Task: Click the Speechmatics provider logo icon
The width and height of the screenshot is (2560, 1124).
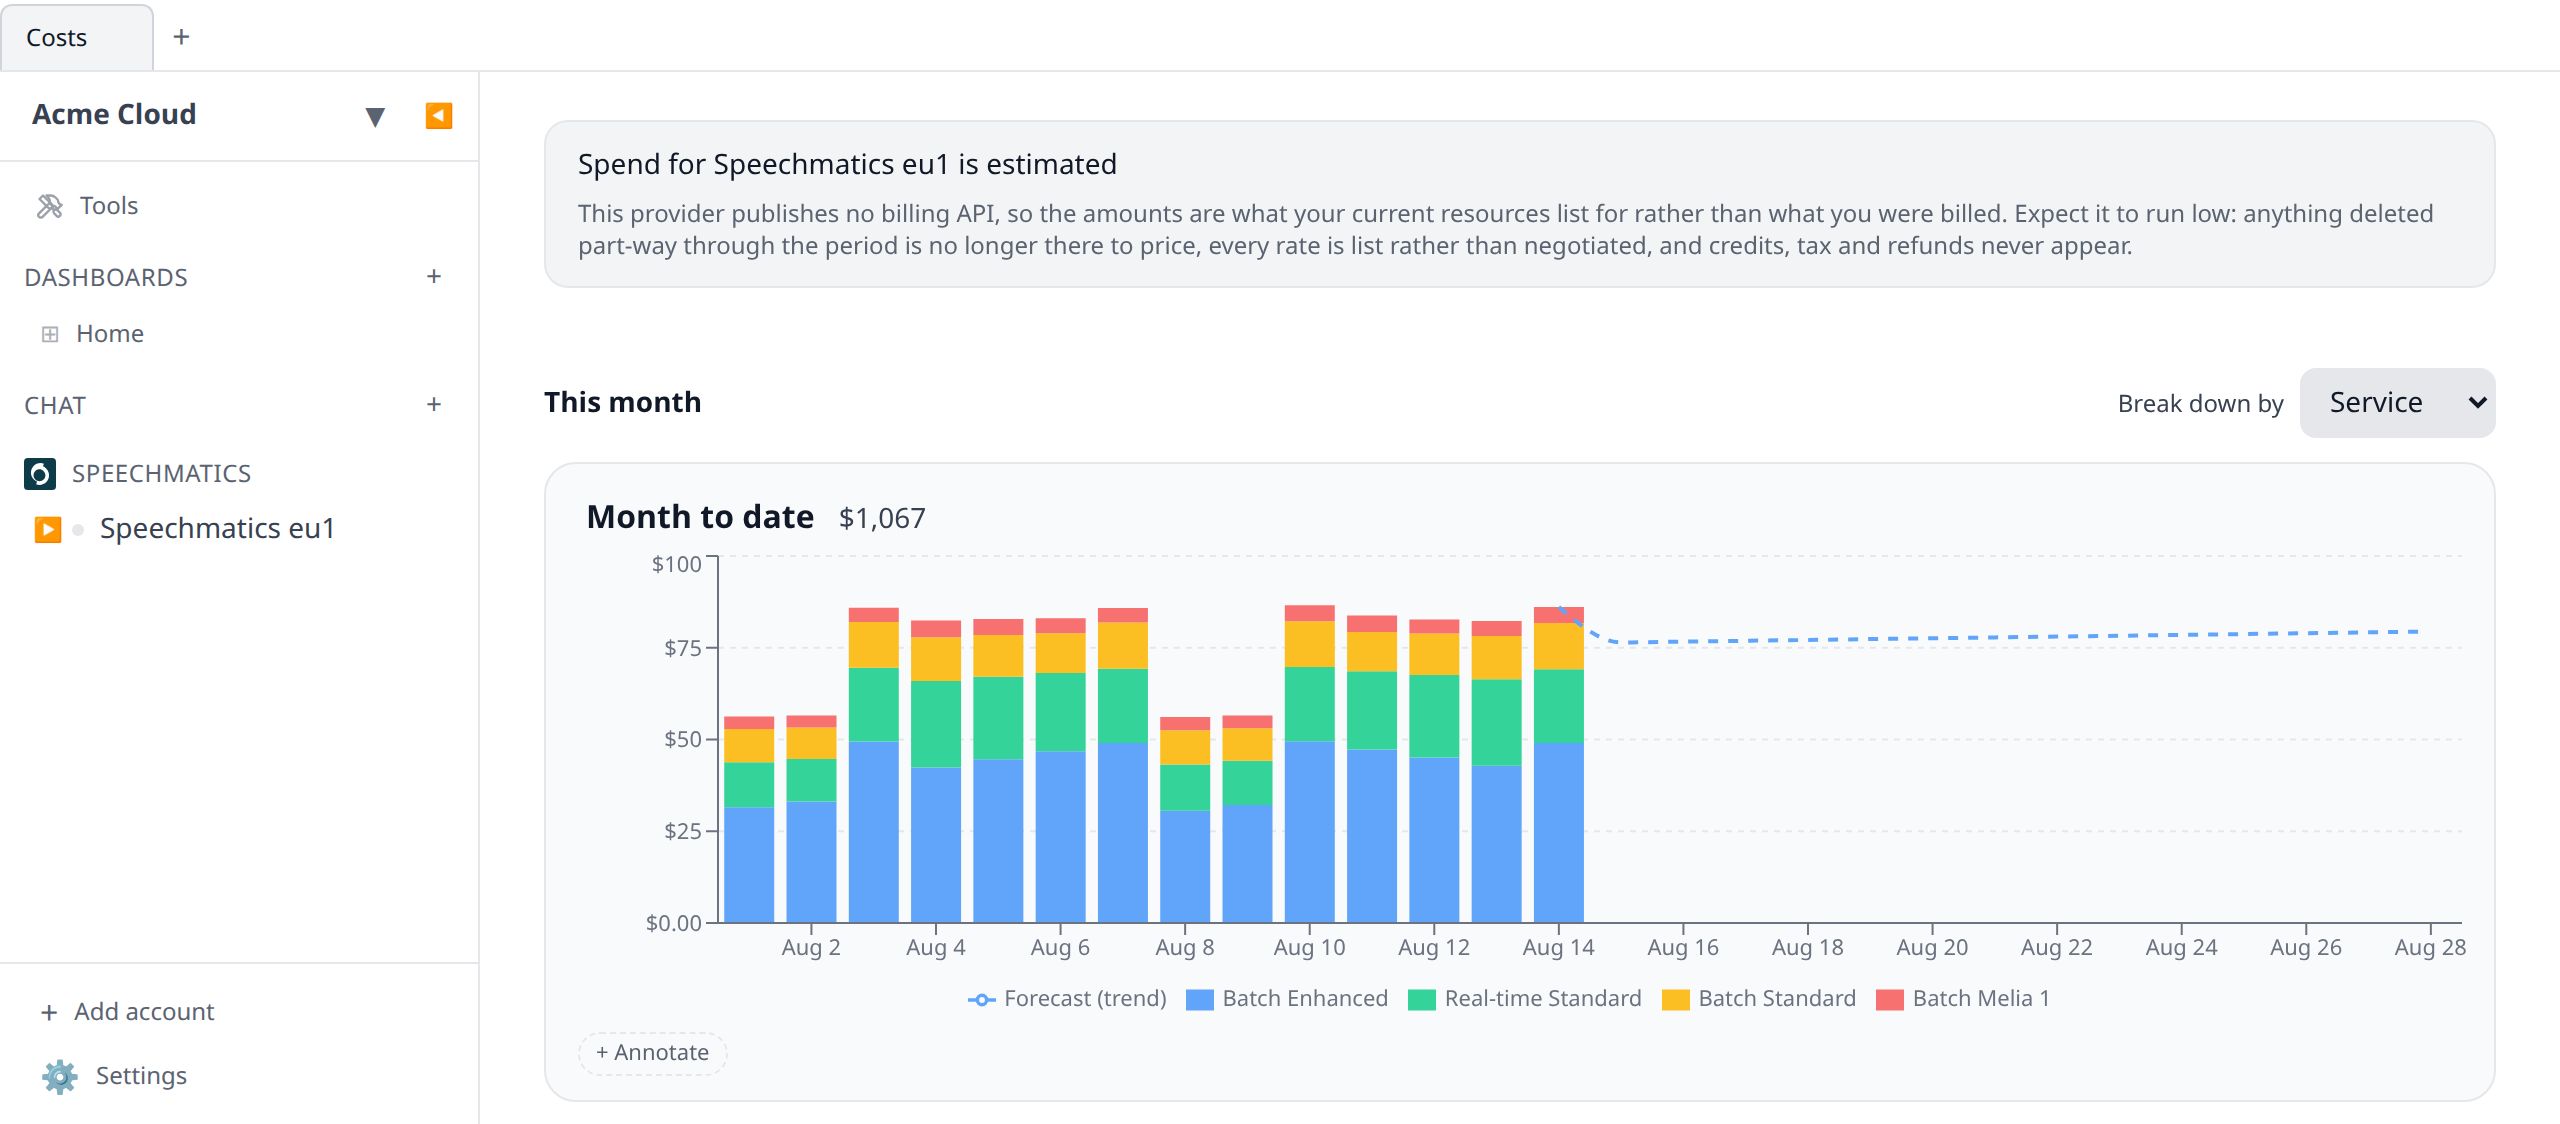Action: tap(40, 473)
